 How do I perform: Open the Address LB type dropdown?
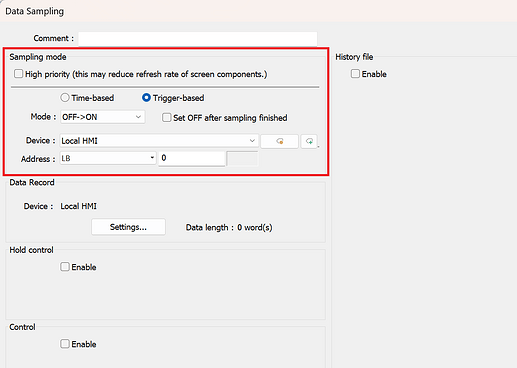tap(108, 158)
